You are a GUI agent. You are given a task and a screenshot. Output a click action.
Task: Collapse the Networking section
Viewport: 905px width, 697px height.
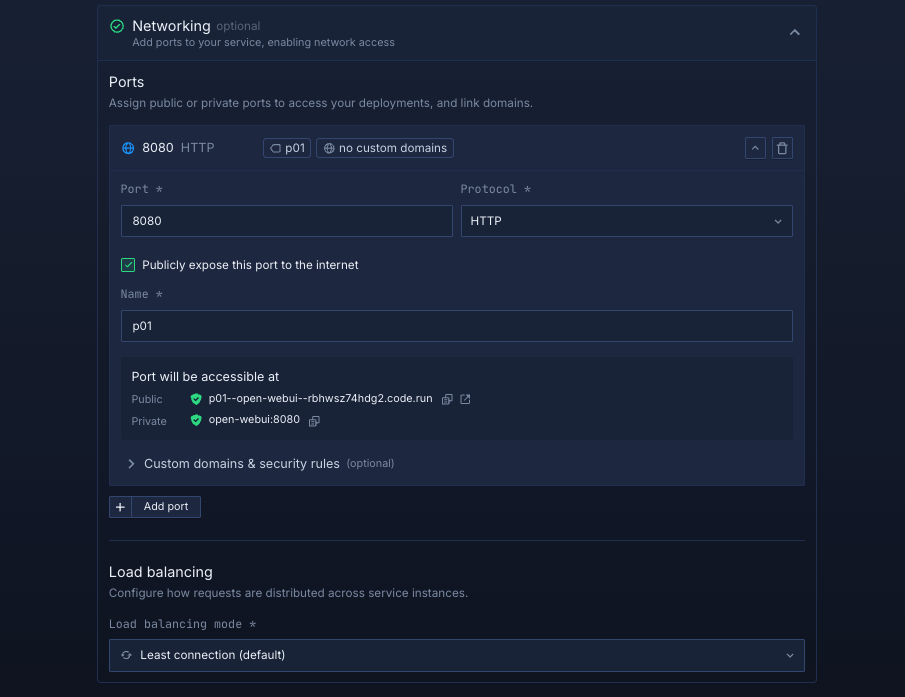794,33
